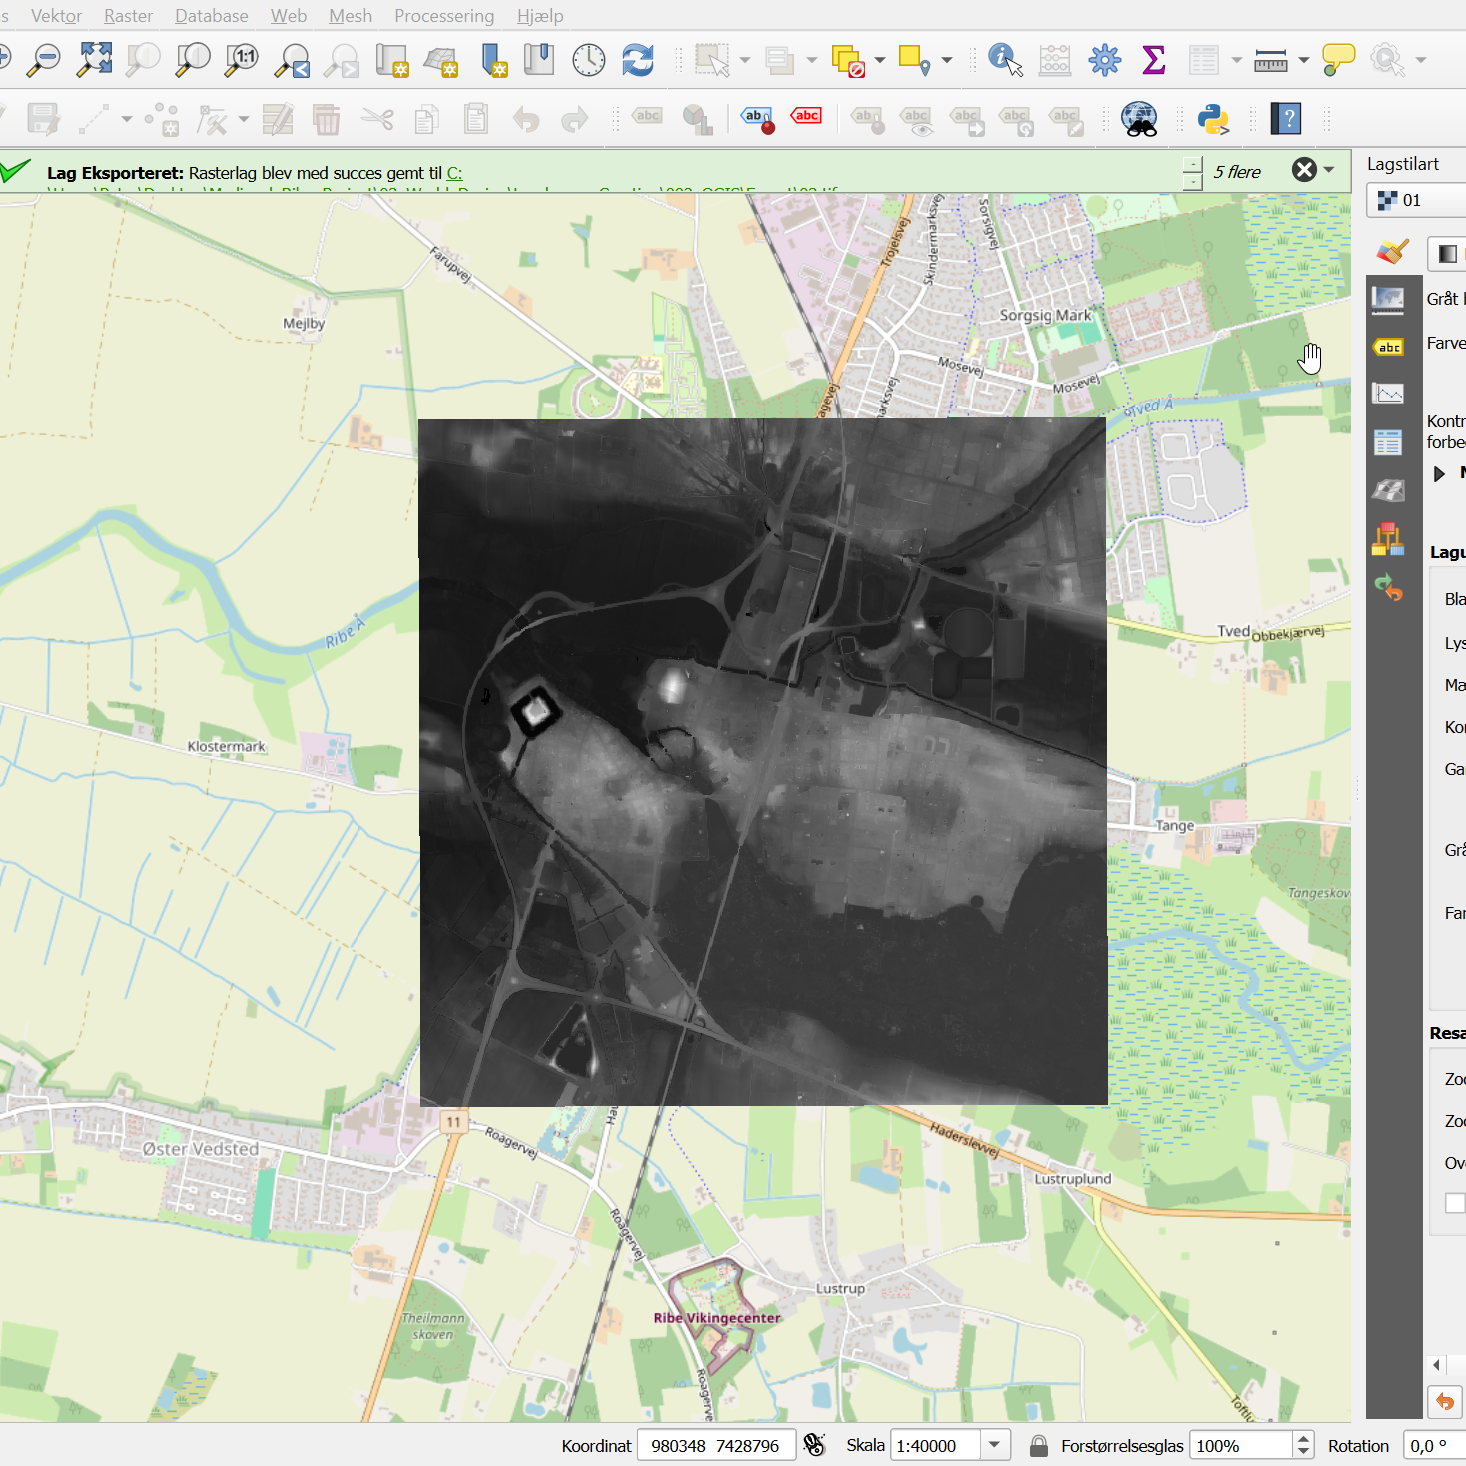This screenshot has width=1466, height=1466.
Task: Expand the collapsed triangle section
Action: click(1439, 473)
